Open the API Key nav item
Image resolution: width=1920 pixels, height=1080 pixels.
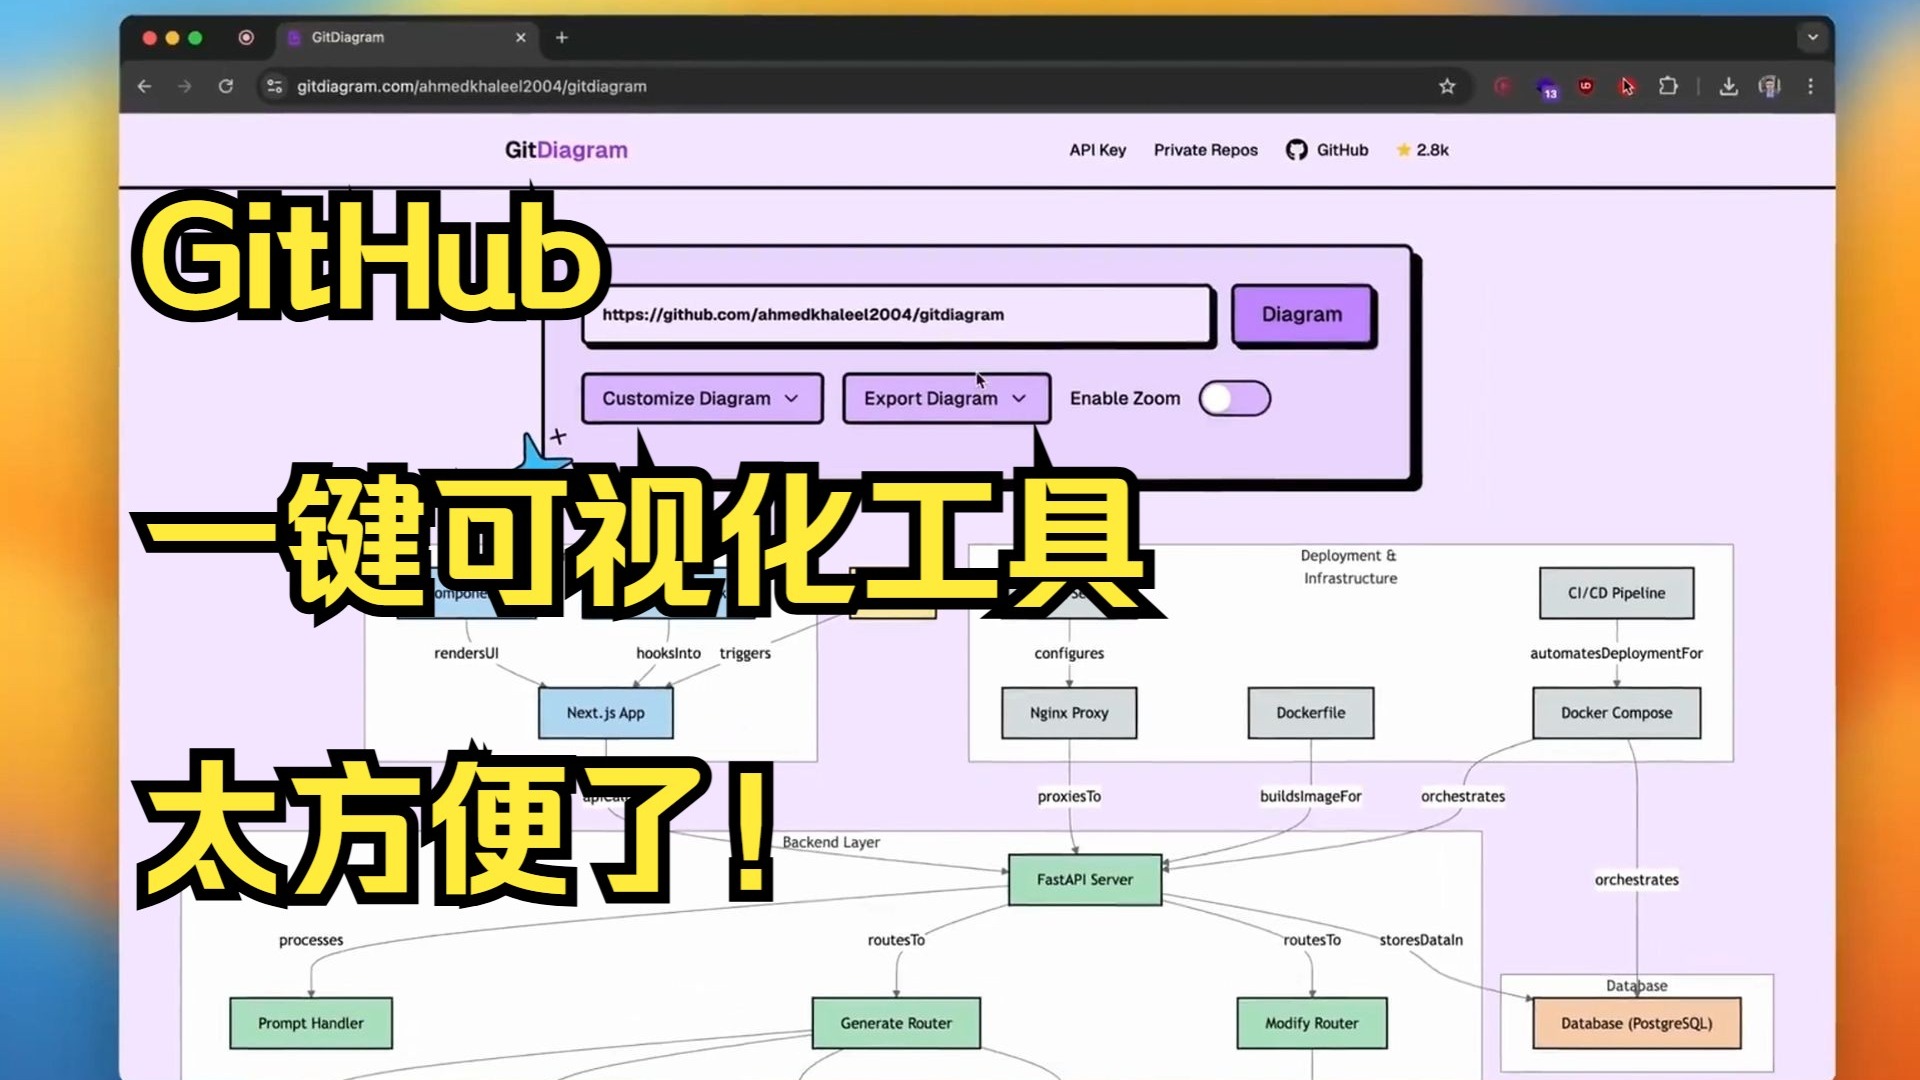(1097, 150)
